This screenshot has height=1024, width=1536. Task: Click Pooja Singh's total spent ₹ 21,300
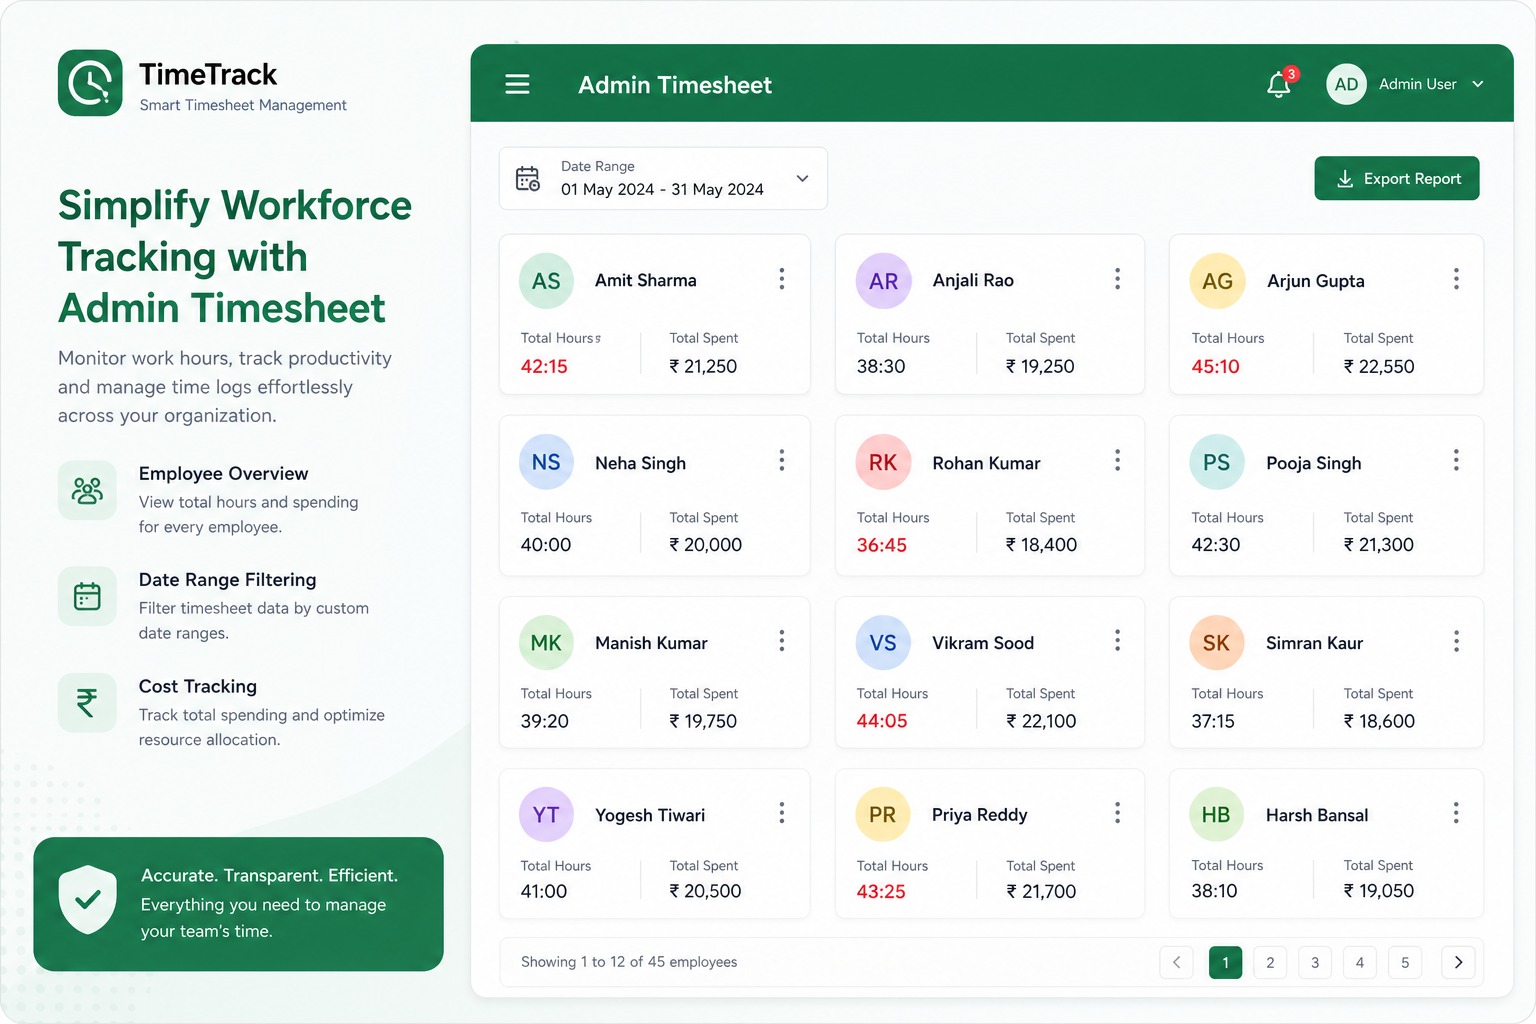(1379, 545)
